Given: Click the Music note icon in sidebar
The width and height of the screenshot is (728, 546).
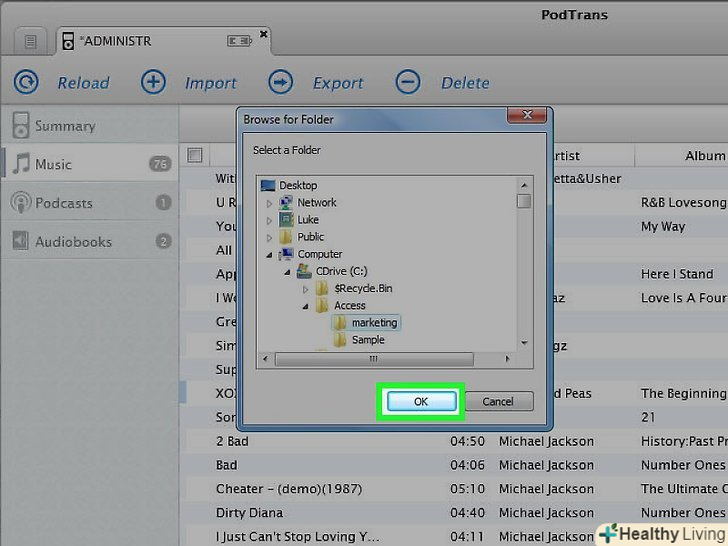Looking at the screenshot, I should [20, 163].
